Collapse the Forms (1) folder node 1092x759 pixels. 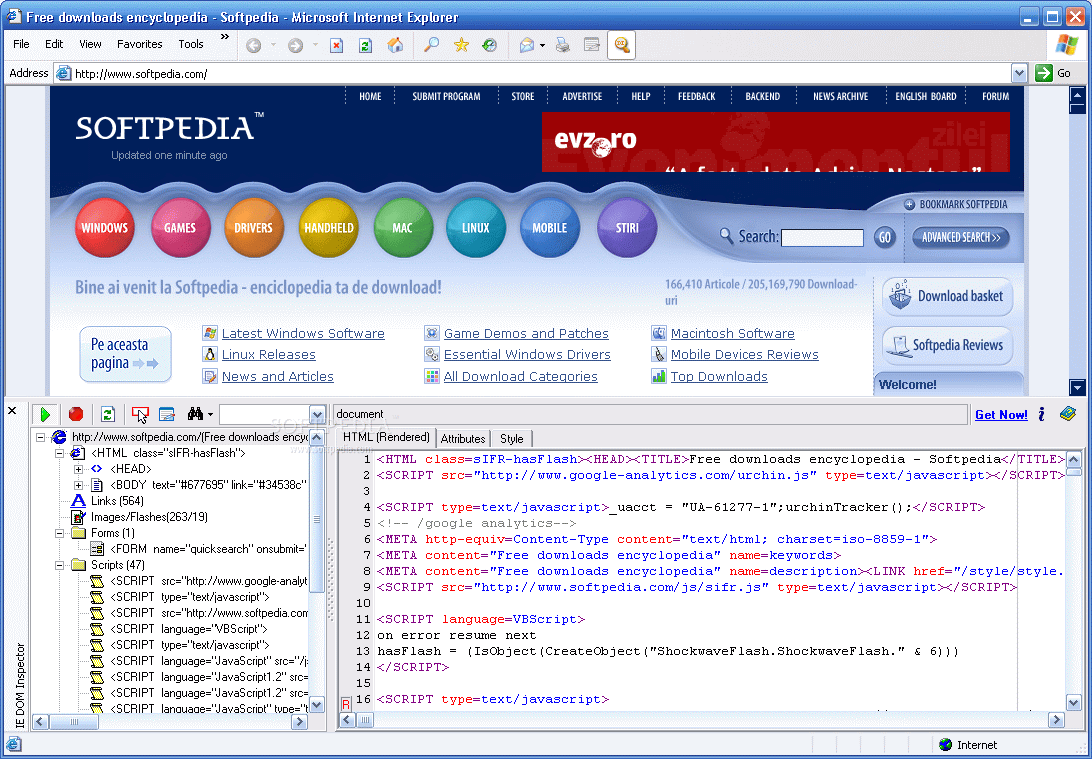click(60, 533)
